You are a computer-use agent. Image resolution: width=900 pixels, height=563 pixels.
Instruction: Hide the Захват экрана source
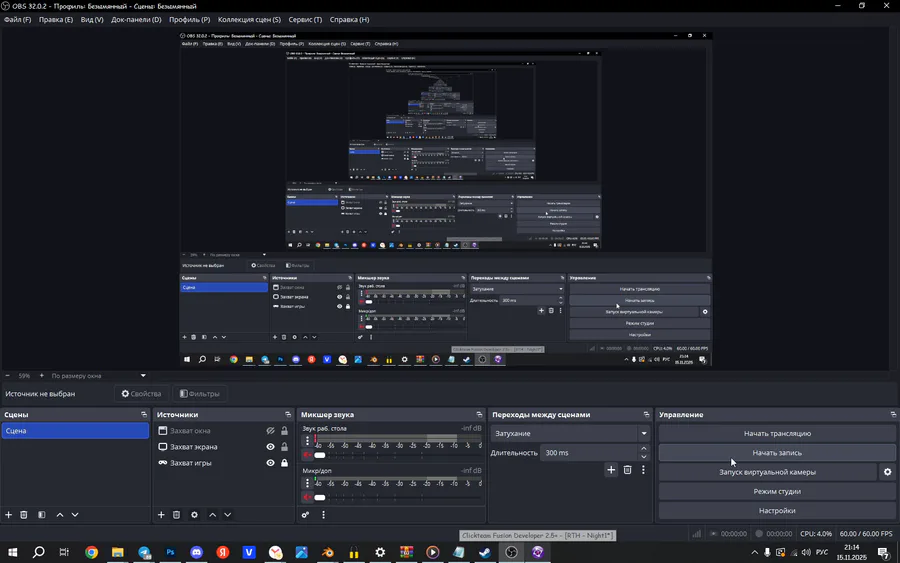tap(270, 447)
